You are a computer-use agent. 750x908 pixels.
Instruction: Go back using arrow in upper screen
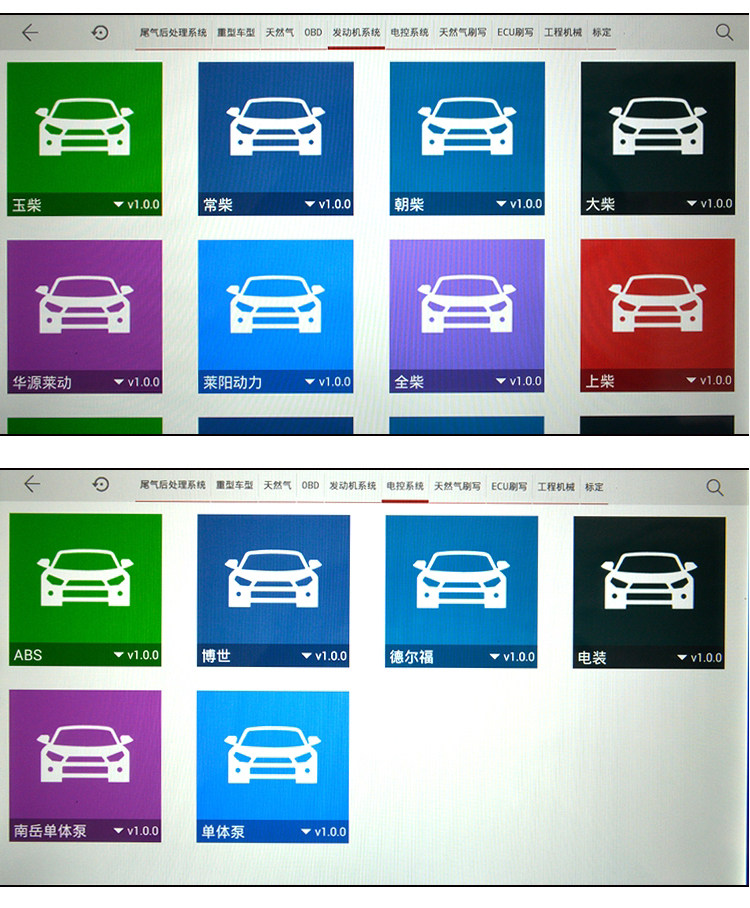[x=30, y=32]
